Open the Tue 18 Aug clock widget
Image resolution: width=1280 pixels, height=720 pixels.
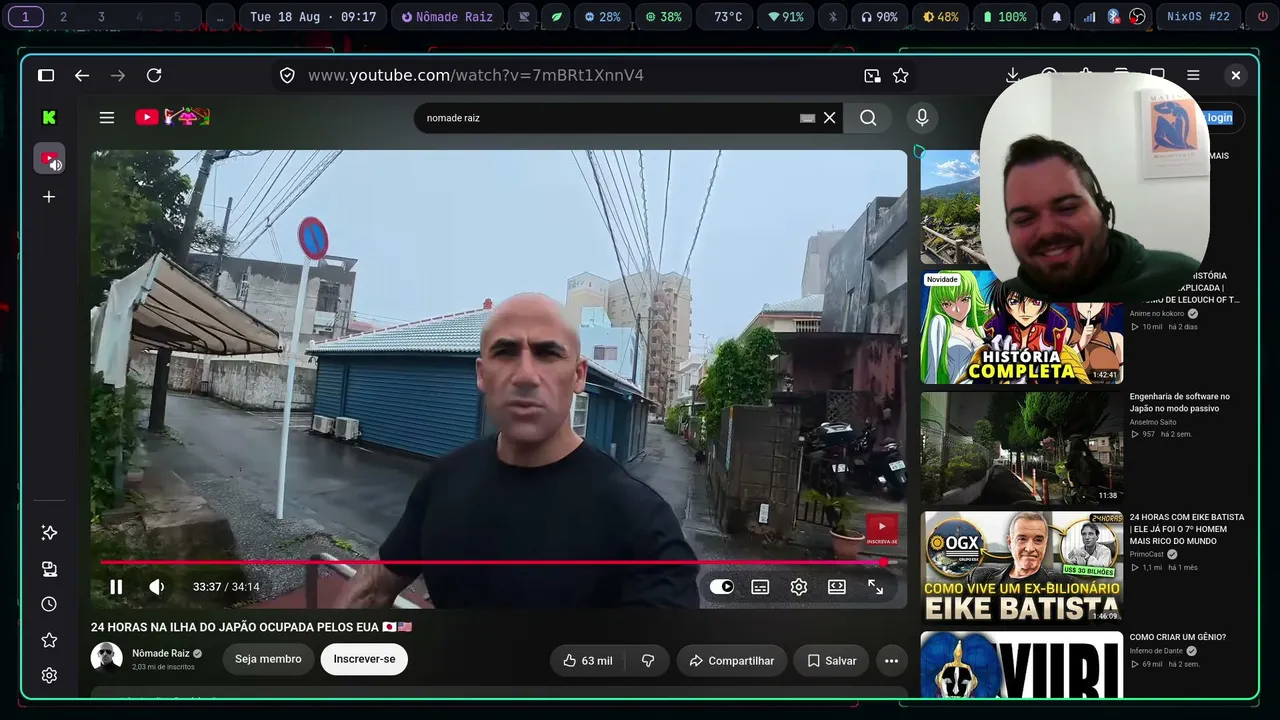click(x=313, y=17)
